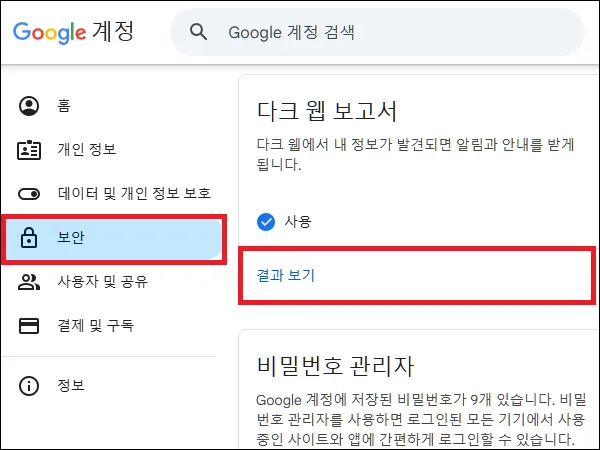Click the password manager description text
This screenshot has height=450, width=600.
click(x=421, y=419)
